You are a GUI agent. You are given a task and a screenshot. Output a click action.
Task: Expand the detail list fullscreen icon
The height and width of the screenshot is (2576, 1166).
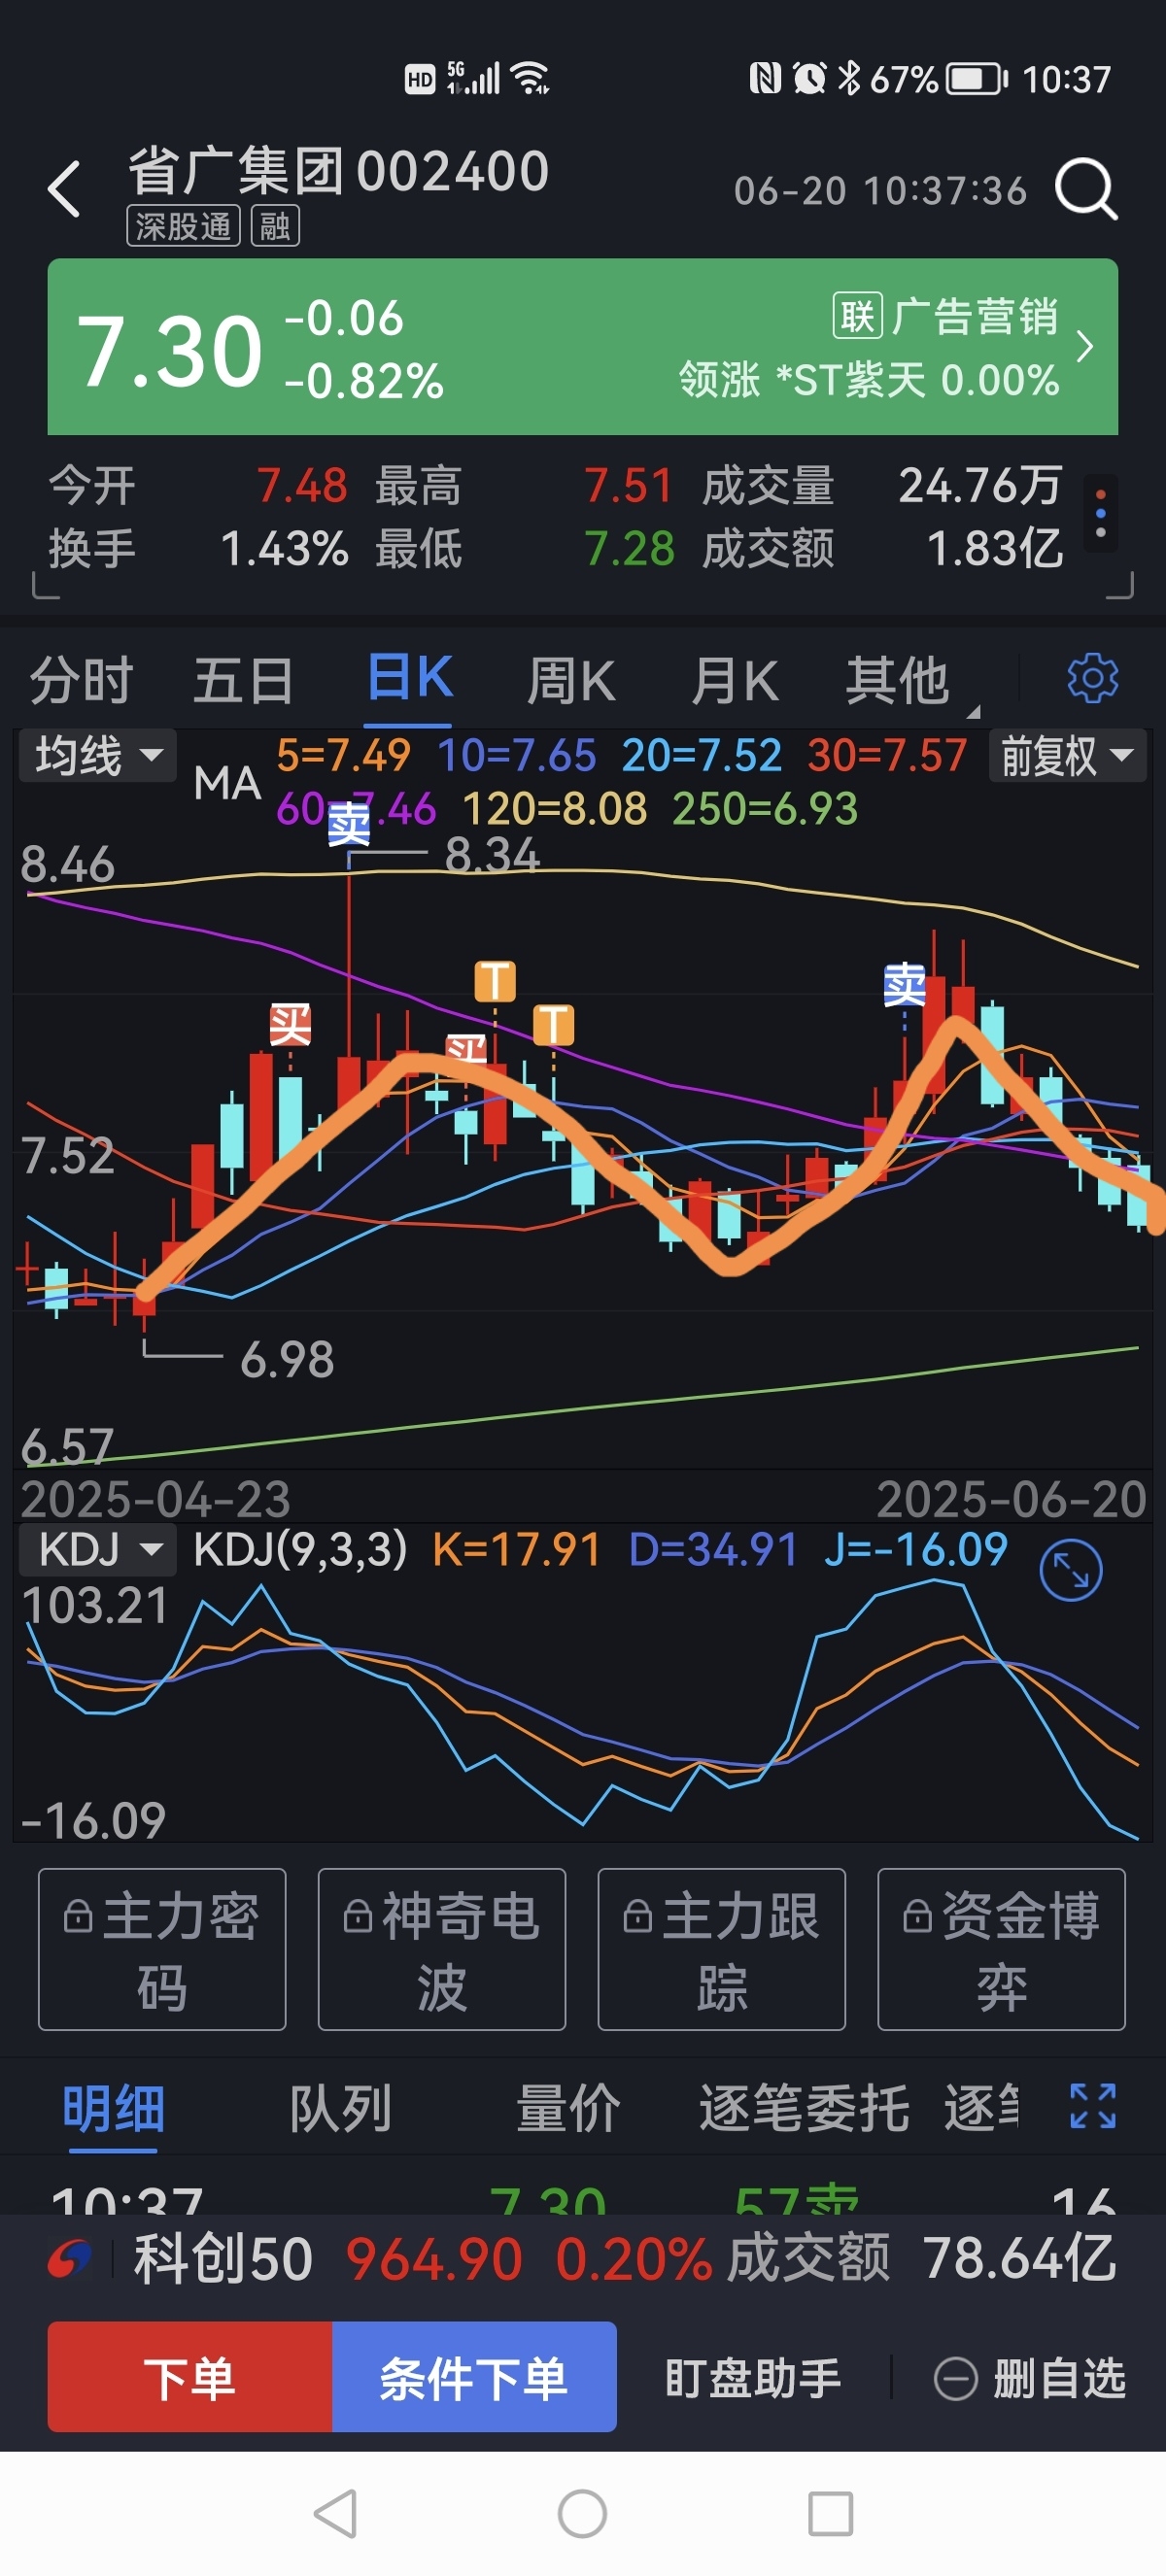[1092, 2106]
